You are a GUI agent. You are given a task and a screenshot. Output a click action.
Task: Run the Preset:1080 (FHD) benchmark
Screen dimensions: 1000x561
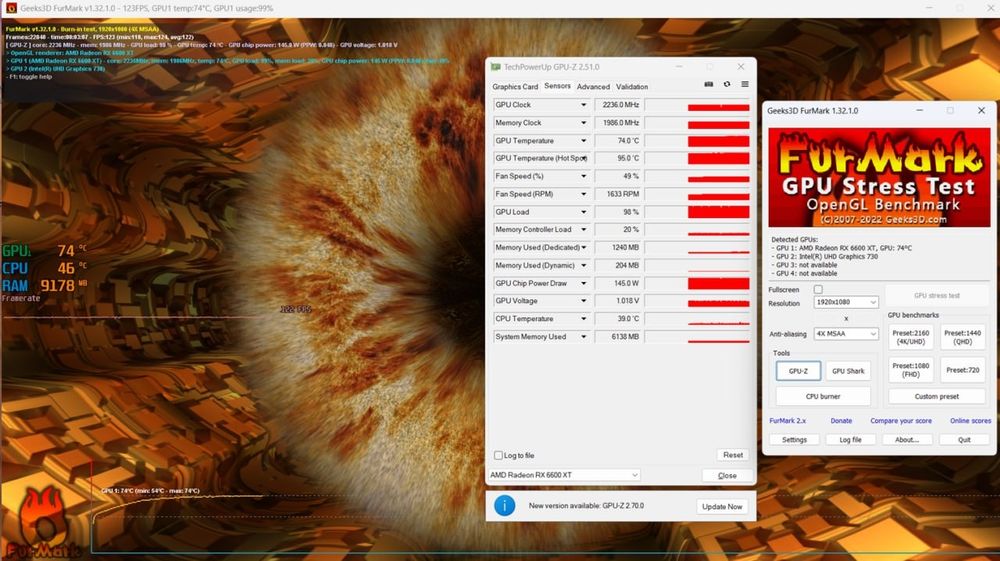pos(910,370)
